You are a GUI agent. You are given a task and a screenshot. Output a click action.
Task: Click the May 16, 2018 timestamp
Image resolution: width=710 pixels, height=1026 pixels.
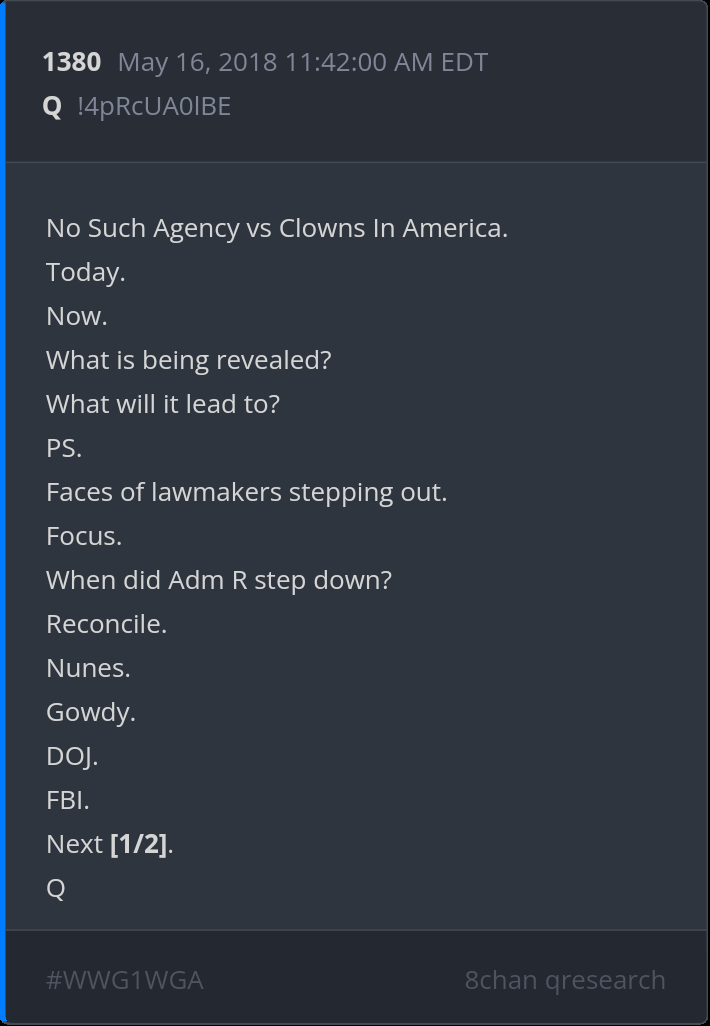(x=302, y=62)
